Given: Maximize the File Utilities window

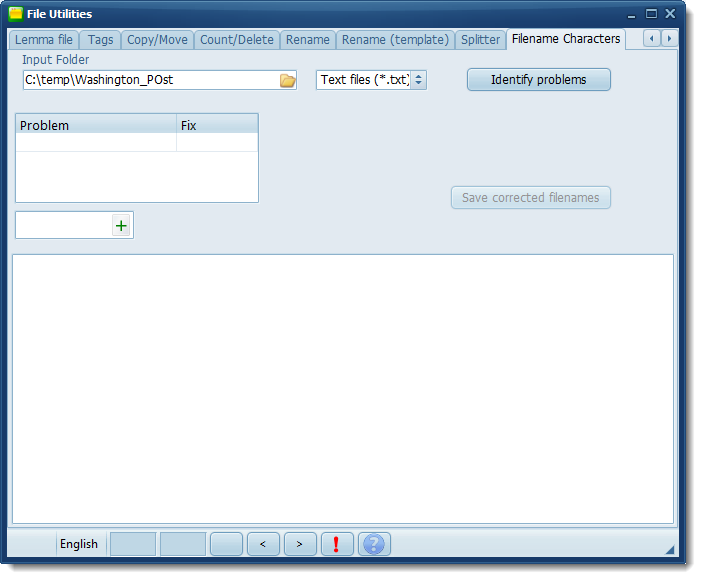Looking at the screenshot, I should point(651,14).
